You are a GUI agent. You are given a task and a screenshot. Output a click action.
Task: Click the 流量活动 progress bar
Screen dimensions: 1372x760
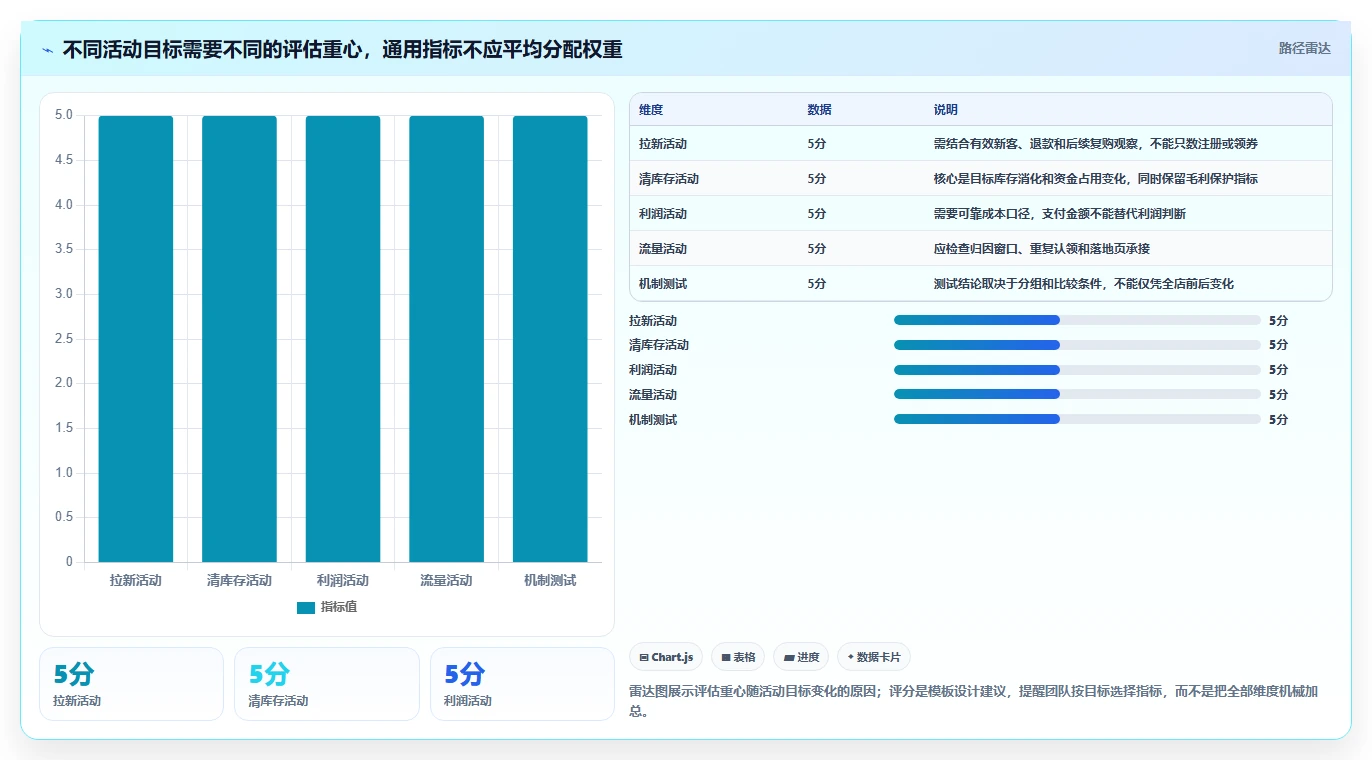click(1077, 394)
